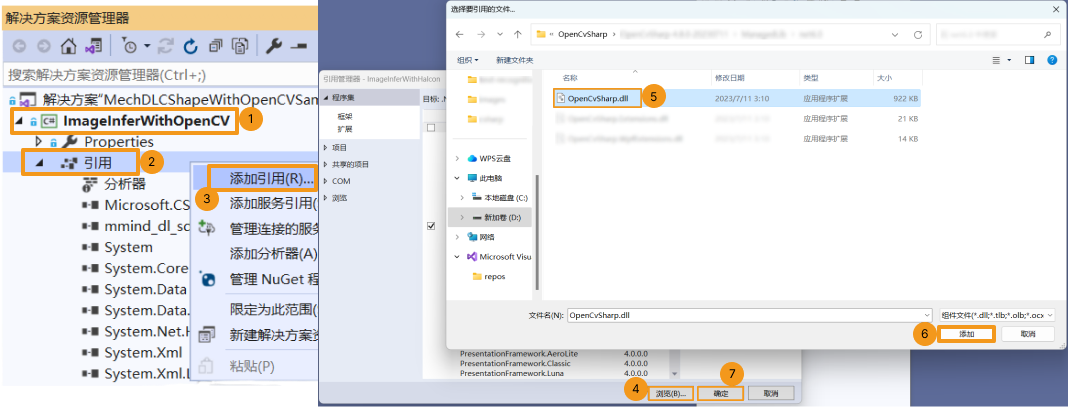Screen dimensions: 1068x407
Task: Go up one folder level in file dialog
Action: (x=518, y=33)
